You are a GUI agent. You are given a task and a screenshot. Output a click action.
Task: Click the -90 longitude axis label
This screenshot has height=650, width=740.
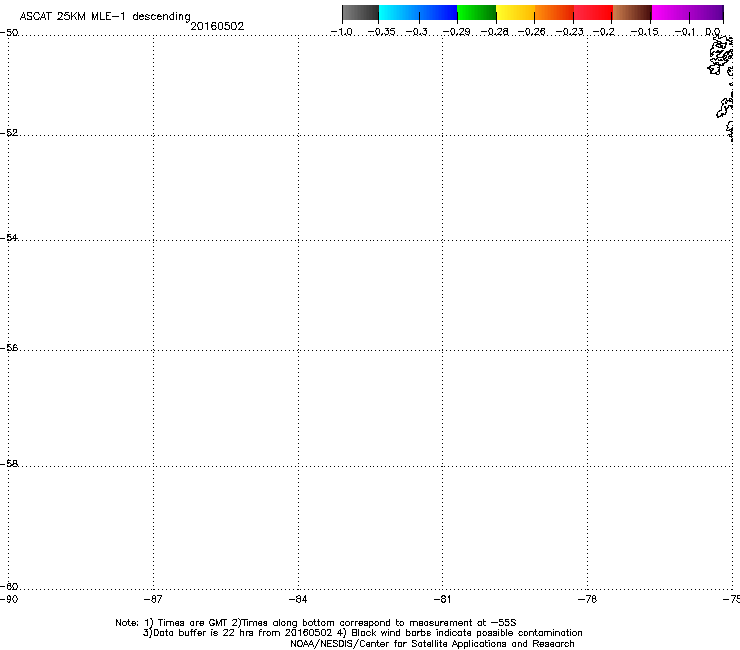point(9,599)
